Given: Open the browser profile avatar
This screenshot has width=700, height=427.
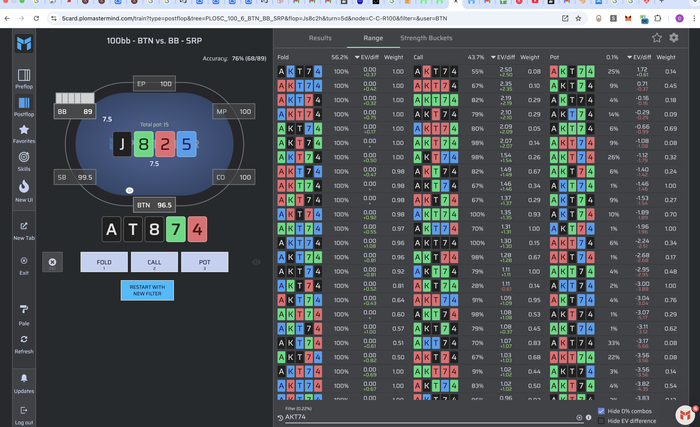Looking at the screenshot, I should 679,18.
